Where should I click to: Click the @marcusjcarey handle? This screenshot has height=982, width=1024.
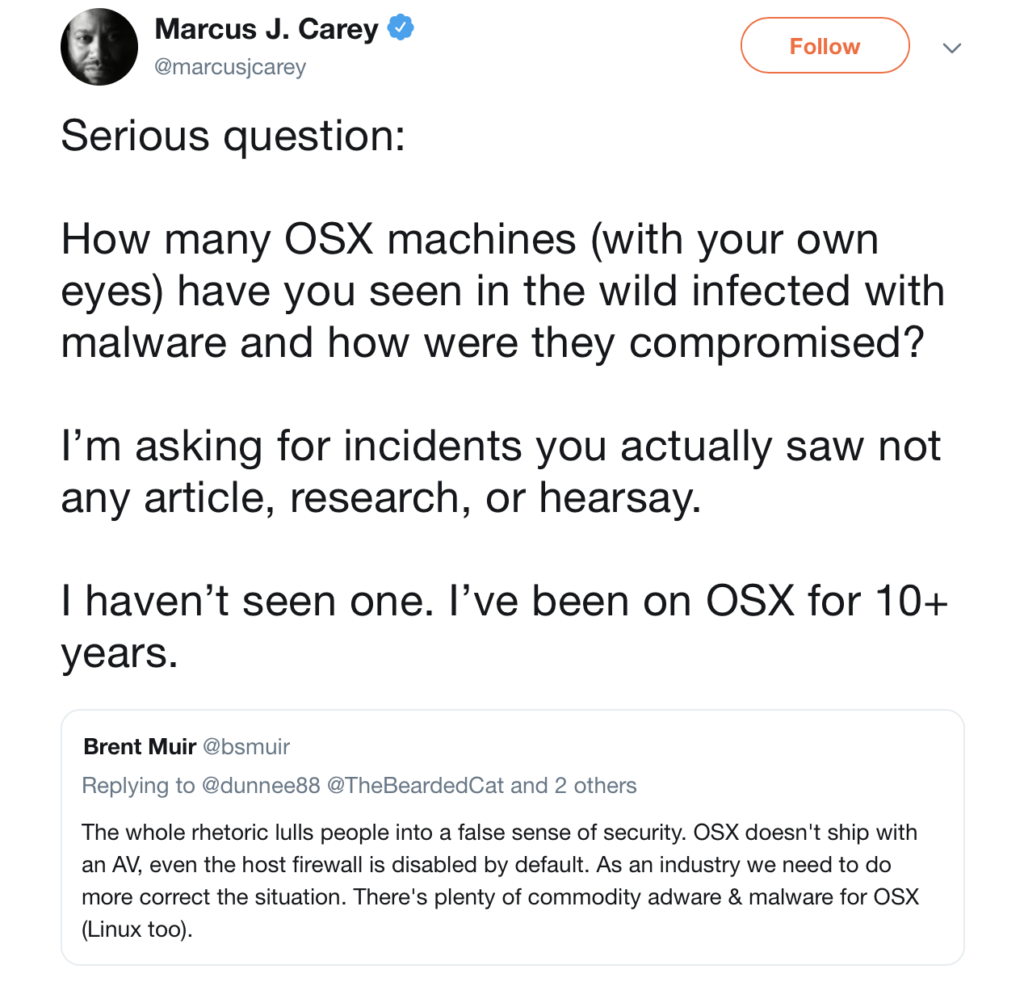click(230, 67)
